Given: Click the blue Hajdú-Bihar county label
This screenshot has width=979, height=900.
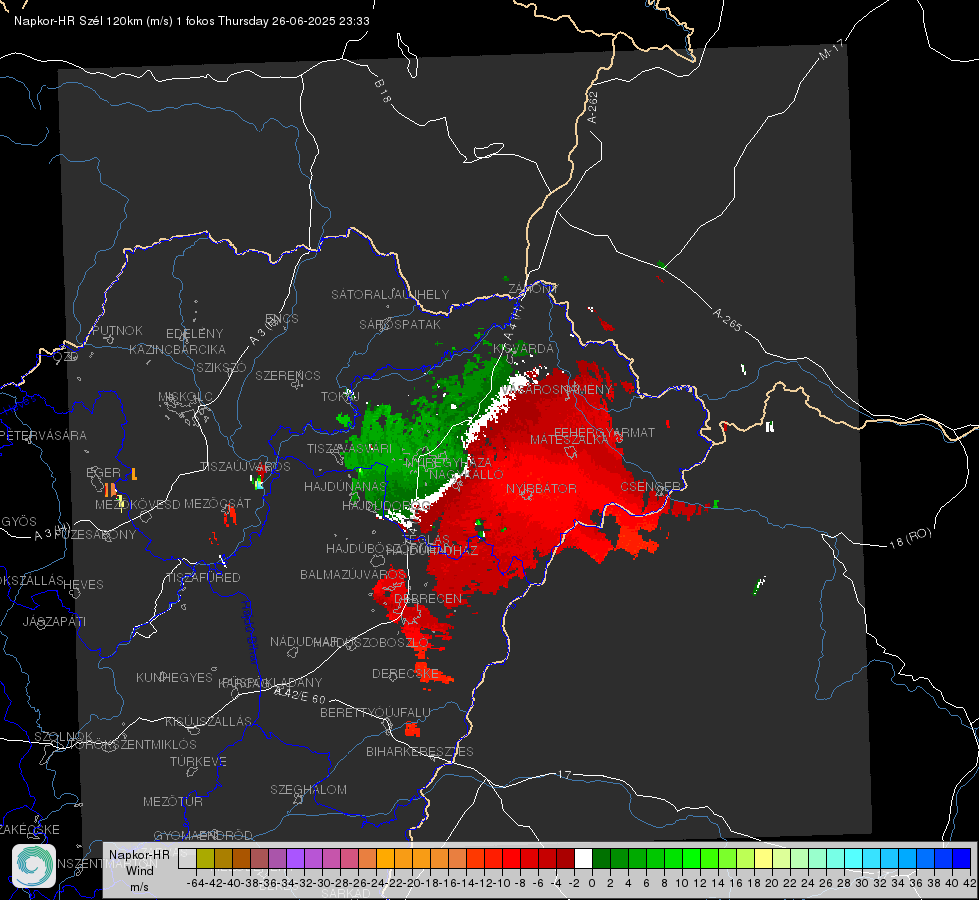Looking at the screenshot, I should [250, 632].
